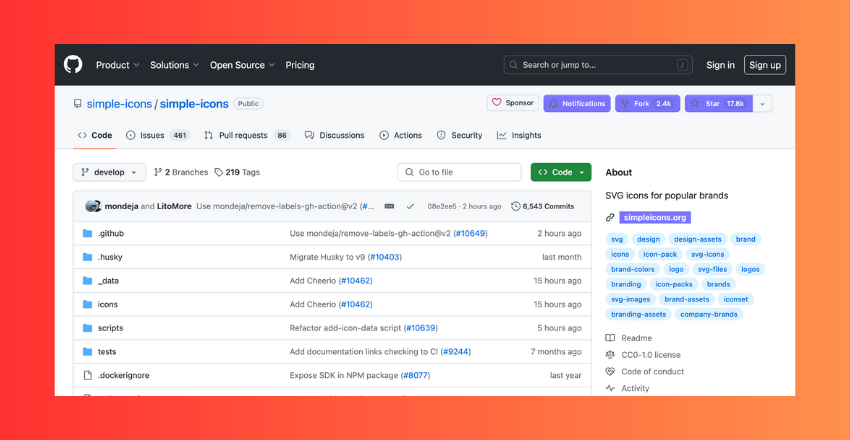Open the green Code dropdown button
Screen dimensions: 850x440
tap(561, 172)
